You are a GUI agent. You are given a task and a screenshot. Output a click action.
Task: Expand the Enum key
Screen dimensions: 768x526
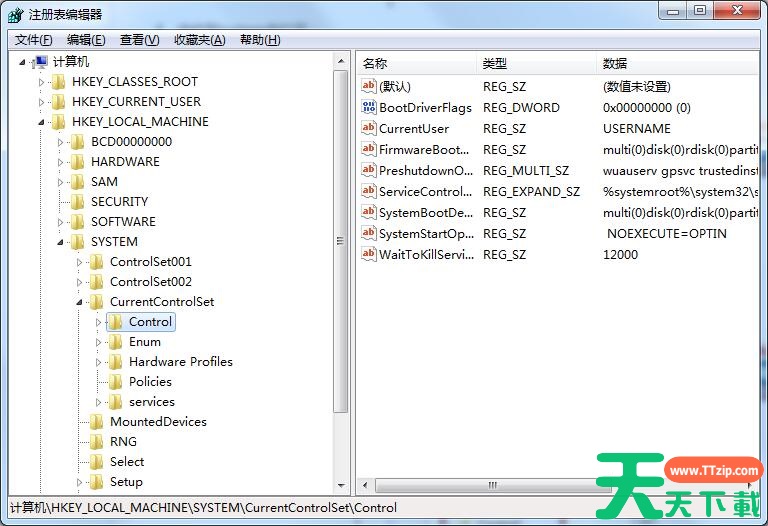point(98,342)
